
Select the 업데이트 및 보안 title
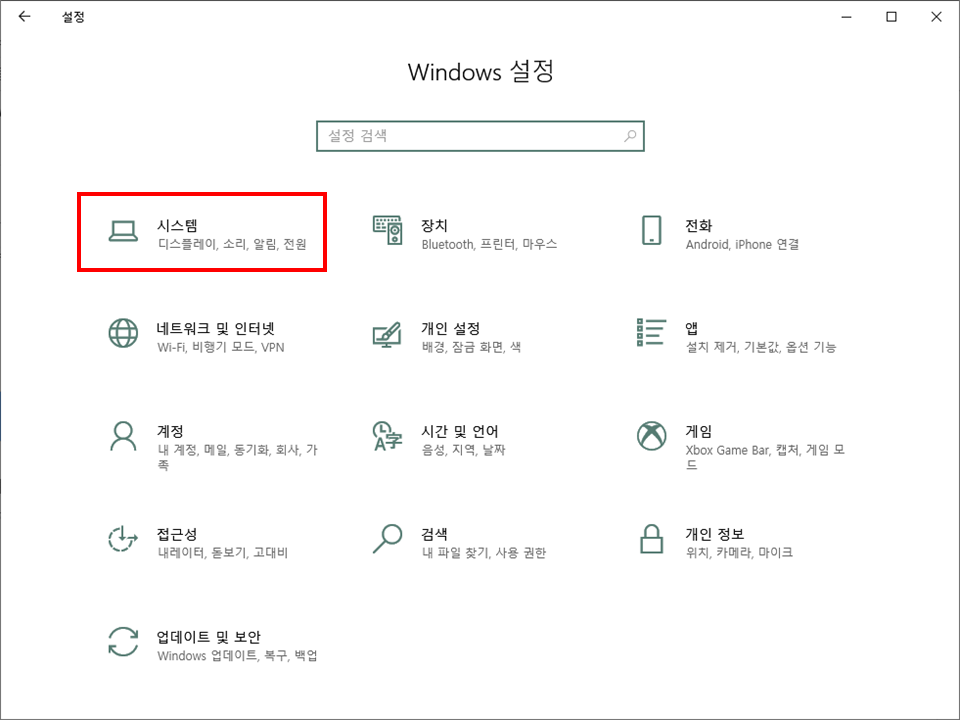pos(209,637)
